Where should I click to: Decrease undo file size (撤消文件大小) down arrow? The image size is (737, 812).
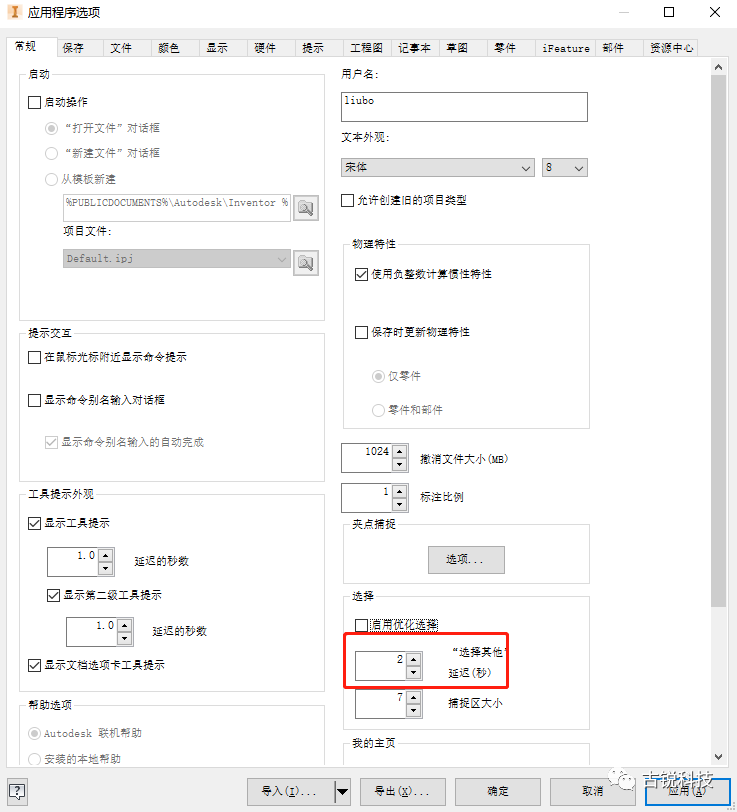point(399,465)
